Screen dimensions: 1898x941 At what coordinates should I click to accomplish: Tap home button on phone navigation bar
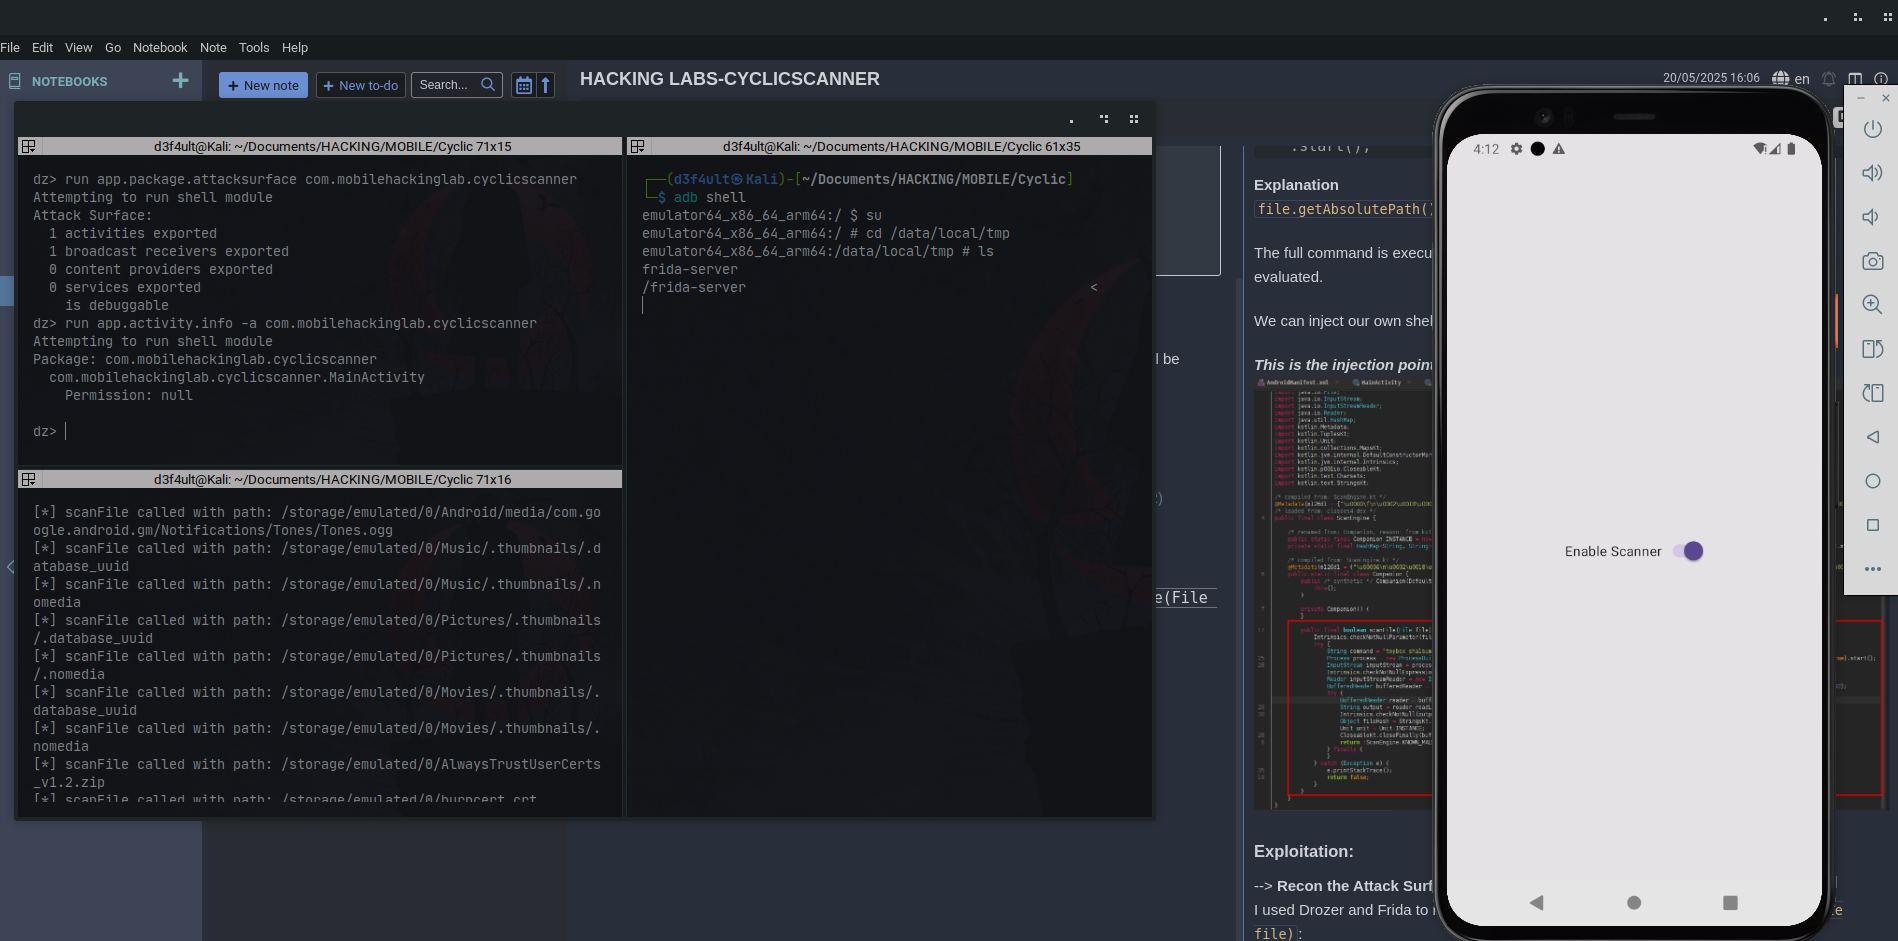click(1634, 903)
